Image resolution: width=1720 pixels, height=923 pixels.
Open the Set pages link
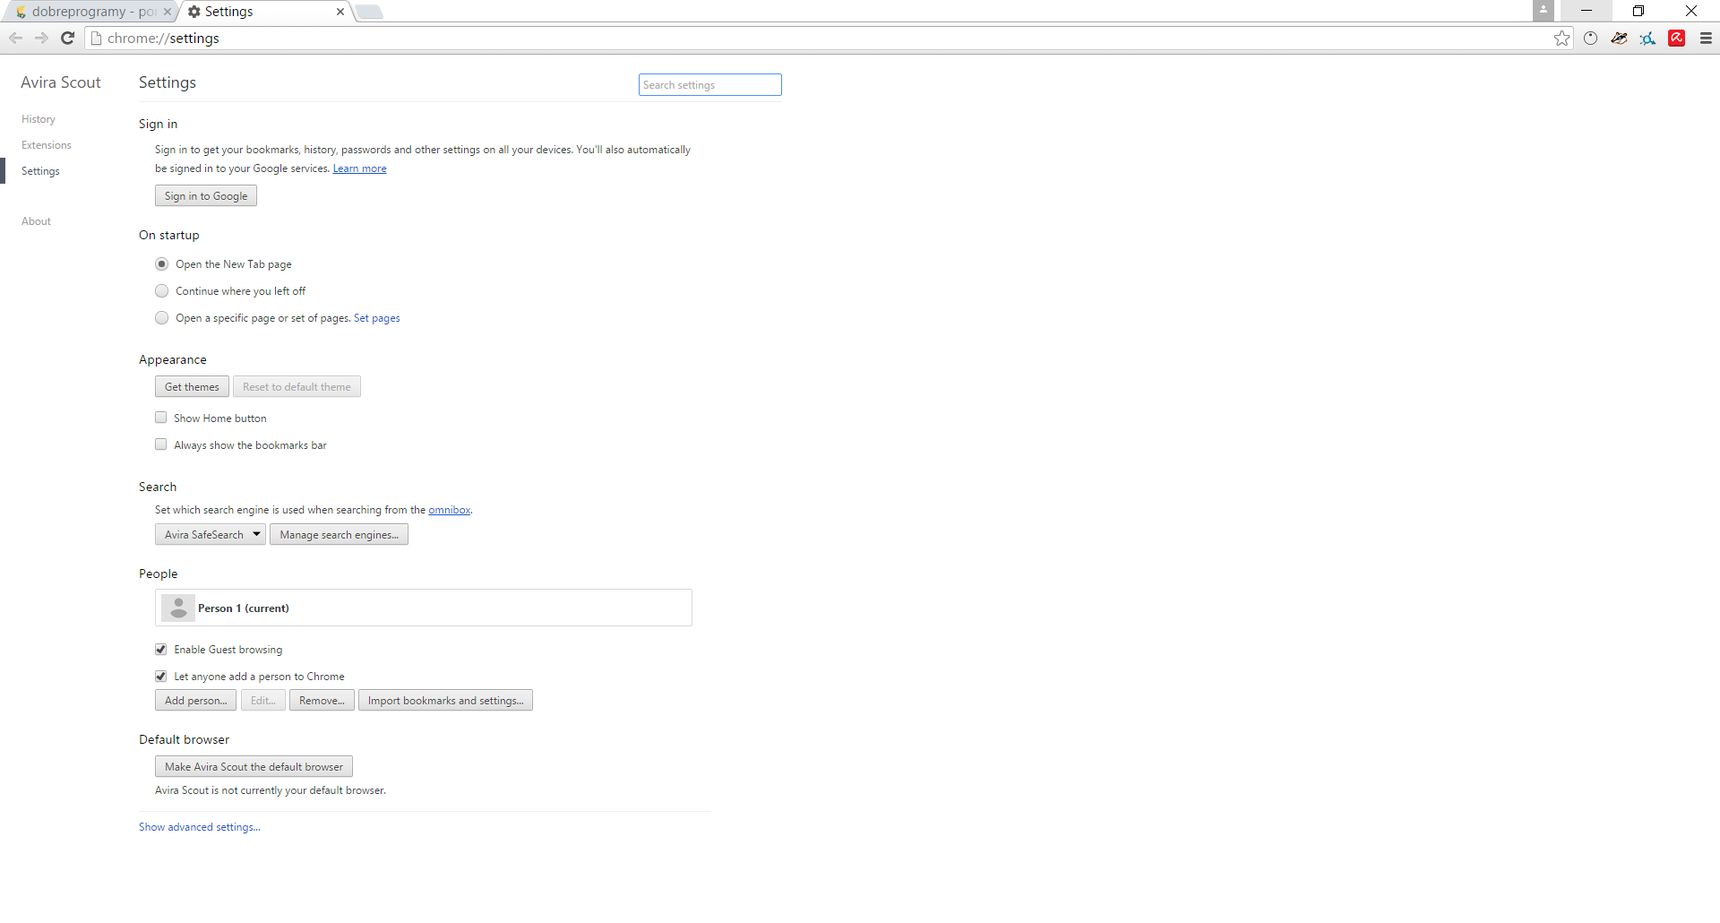(x=377, y=318)
